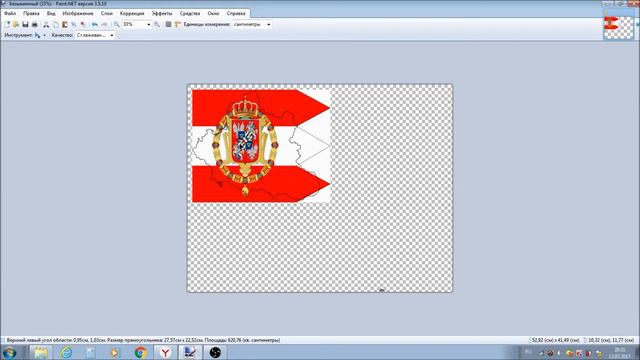Screen dimensions: 640x360
Task: Click the zoom out magnifier icon
Action: click(x=116, y=24)
